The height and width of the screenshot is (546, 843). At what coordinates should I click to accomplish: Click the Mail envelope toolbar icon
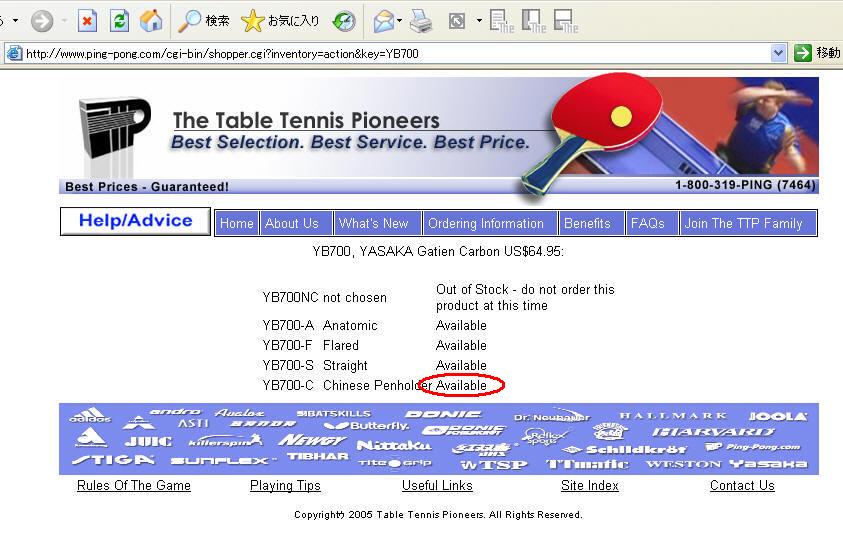pos(383,21)
